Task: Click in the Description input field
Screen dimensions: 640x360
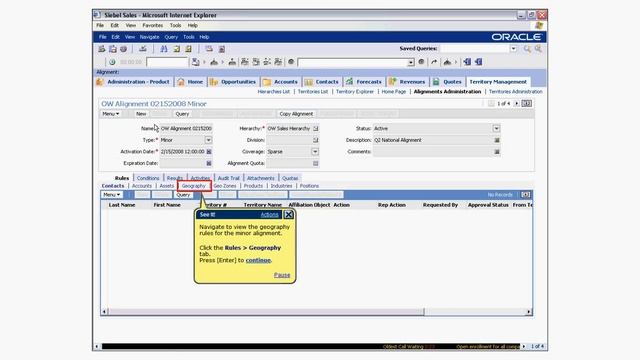Action: point(433,140)
